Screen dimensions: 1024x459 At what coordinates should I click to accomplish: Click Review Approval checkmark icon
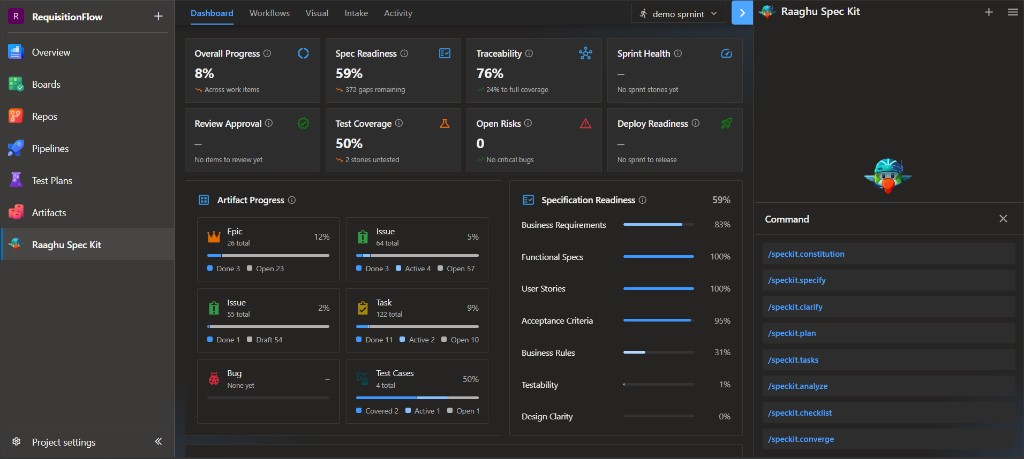point(304,123)
